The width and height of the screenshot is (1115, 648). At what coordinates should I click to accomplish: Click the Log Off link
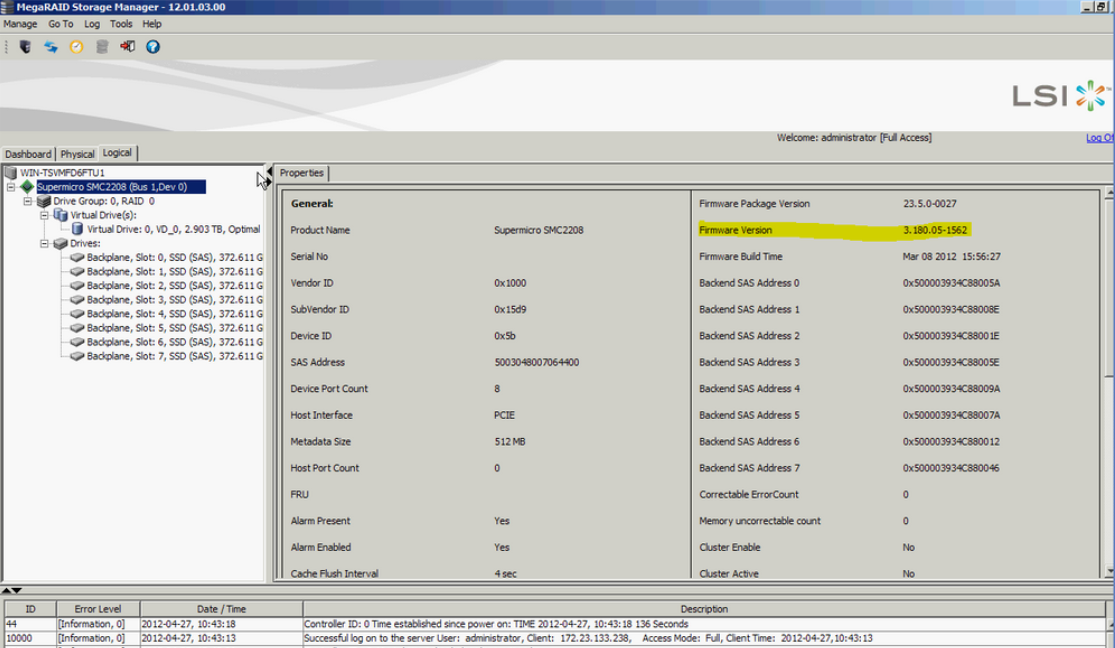1099,138
